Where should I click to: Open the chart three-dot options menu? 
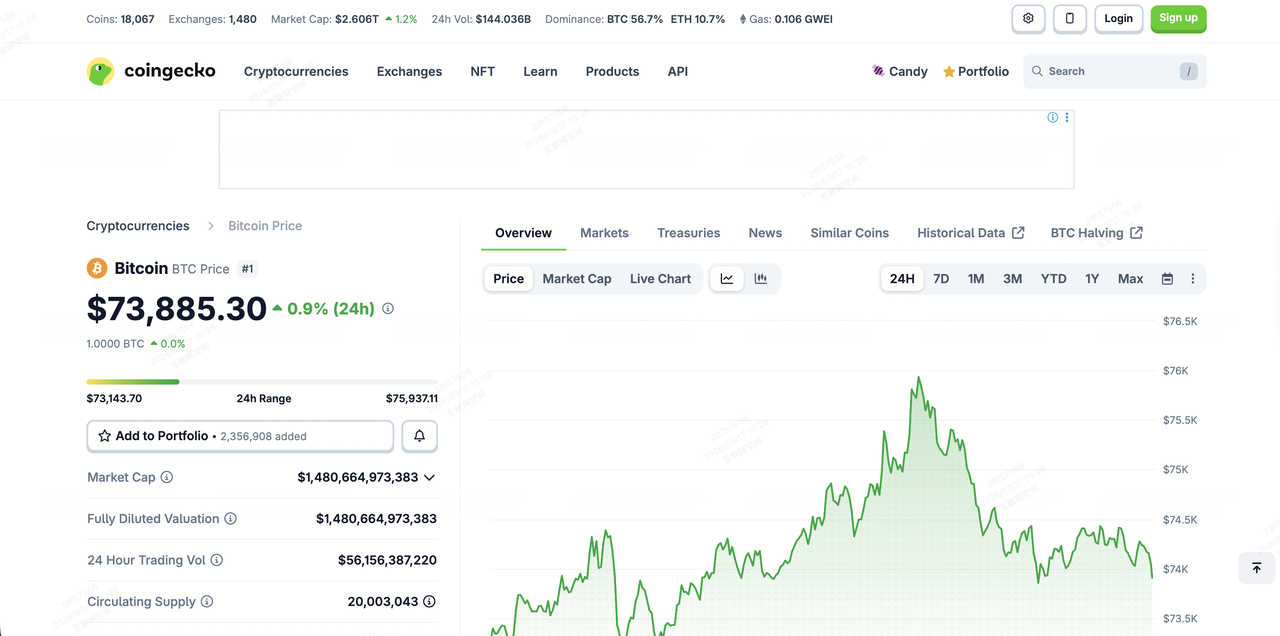[1192, 279]
